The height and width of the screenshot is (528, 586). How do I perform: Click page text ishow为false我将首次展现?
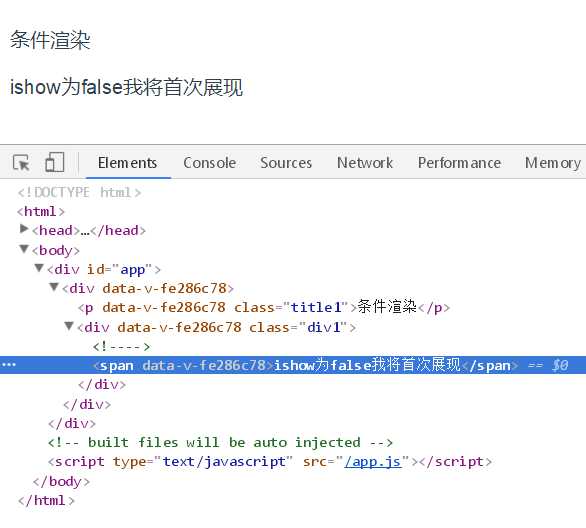[126, 87]
